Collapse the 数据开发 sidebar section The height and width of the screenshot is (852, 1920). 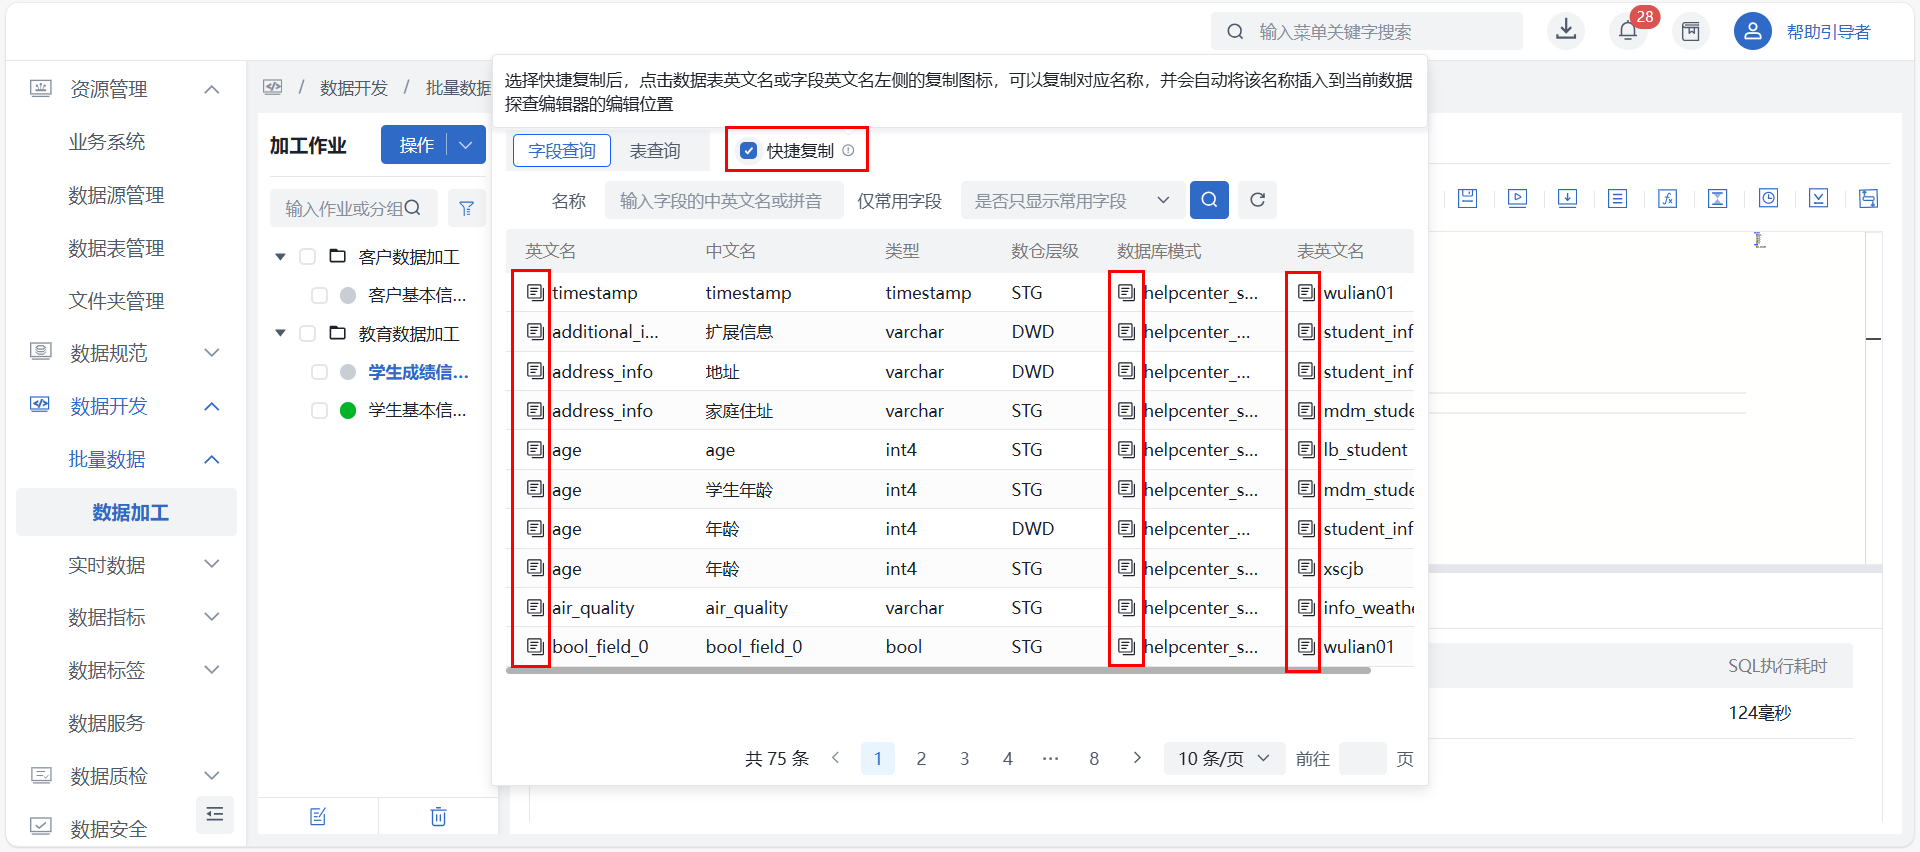tap(211, 406)
